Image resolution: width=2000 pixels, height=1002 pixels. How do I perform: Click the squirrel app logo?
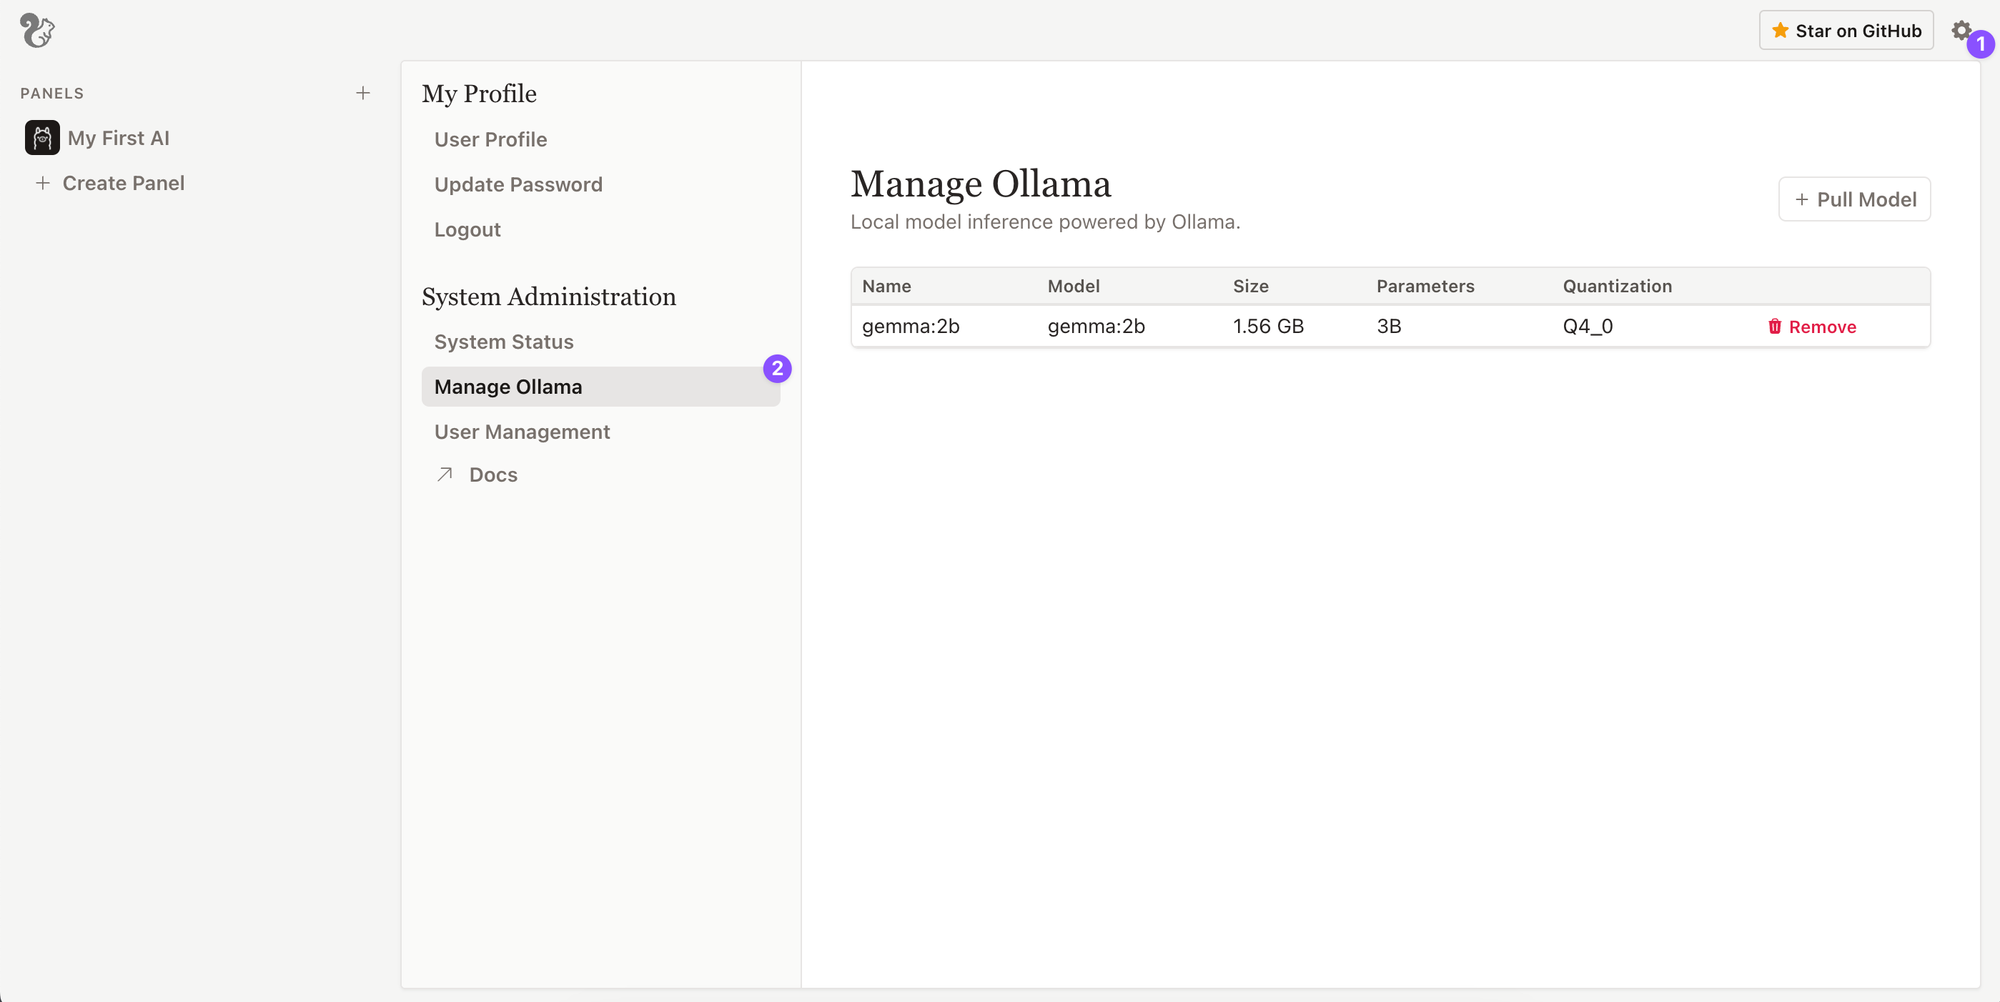pos(37,30)
